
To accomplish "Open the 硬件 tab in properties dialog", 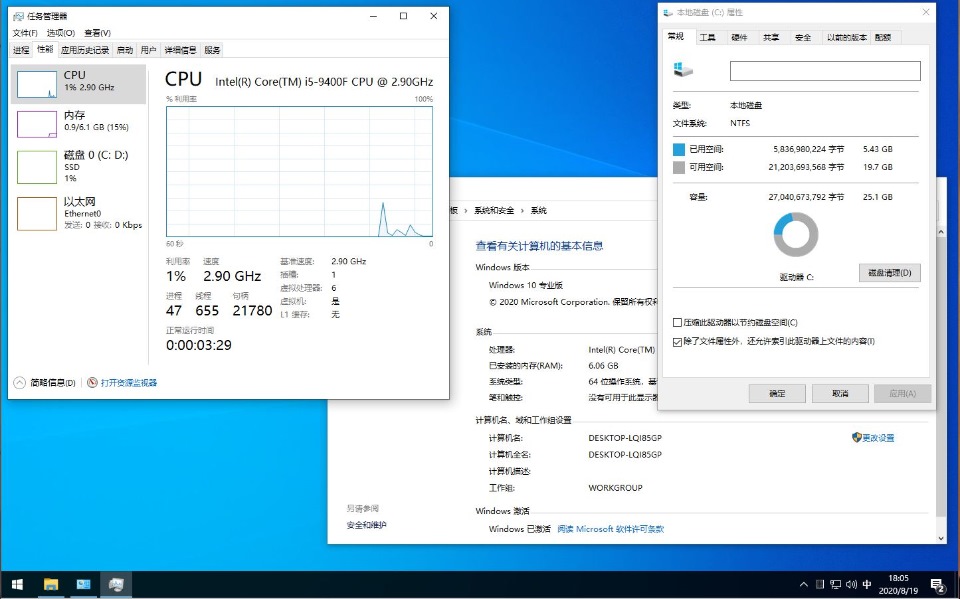I will [x=740, y=37].
